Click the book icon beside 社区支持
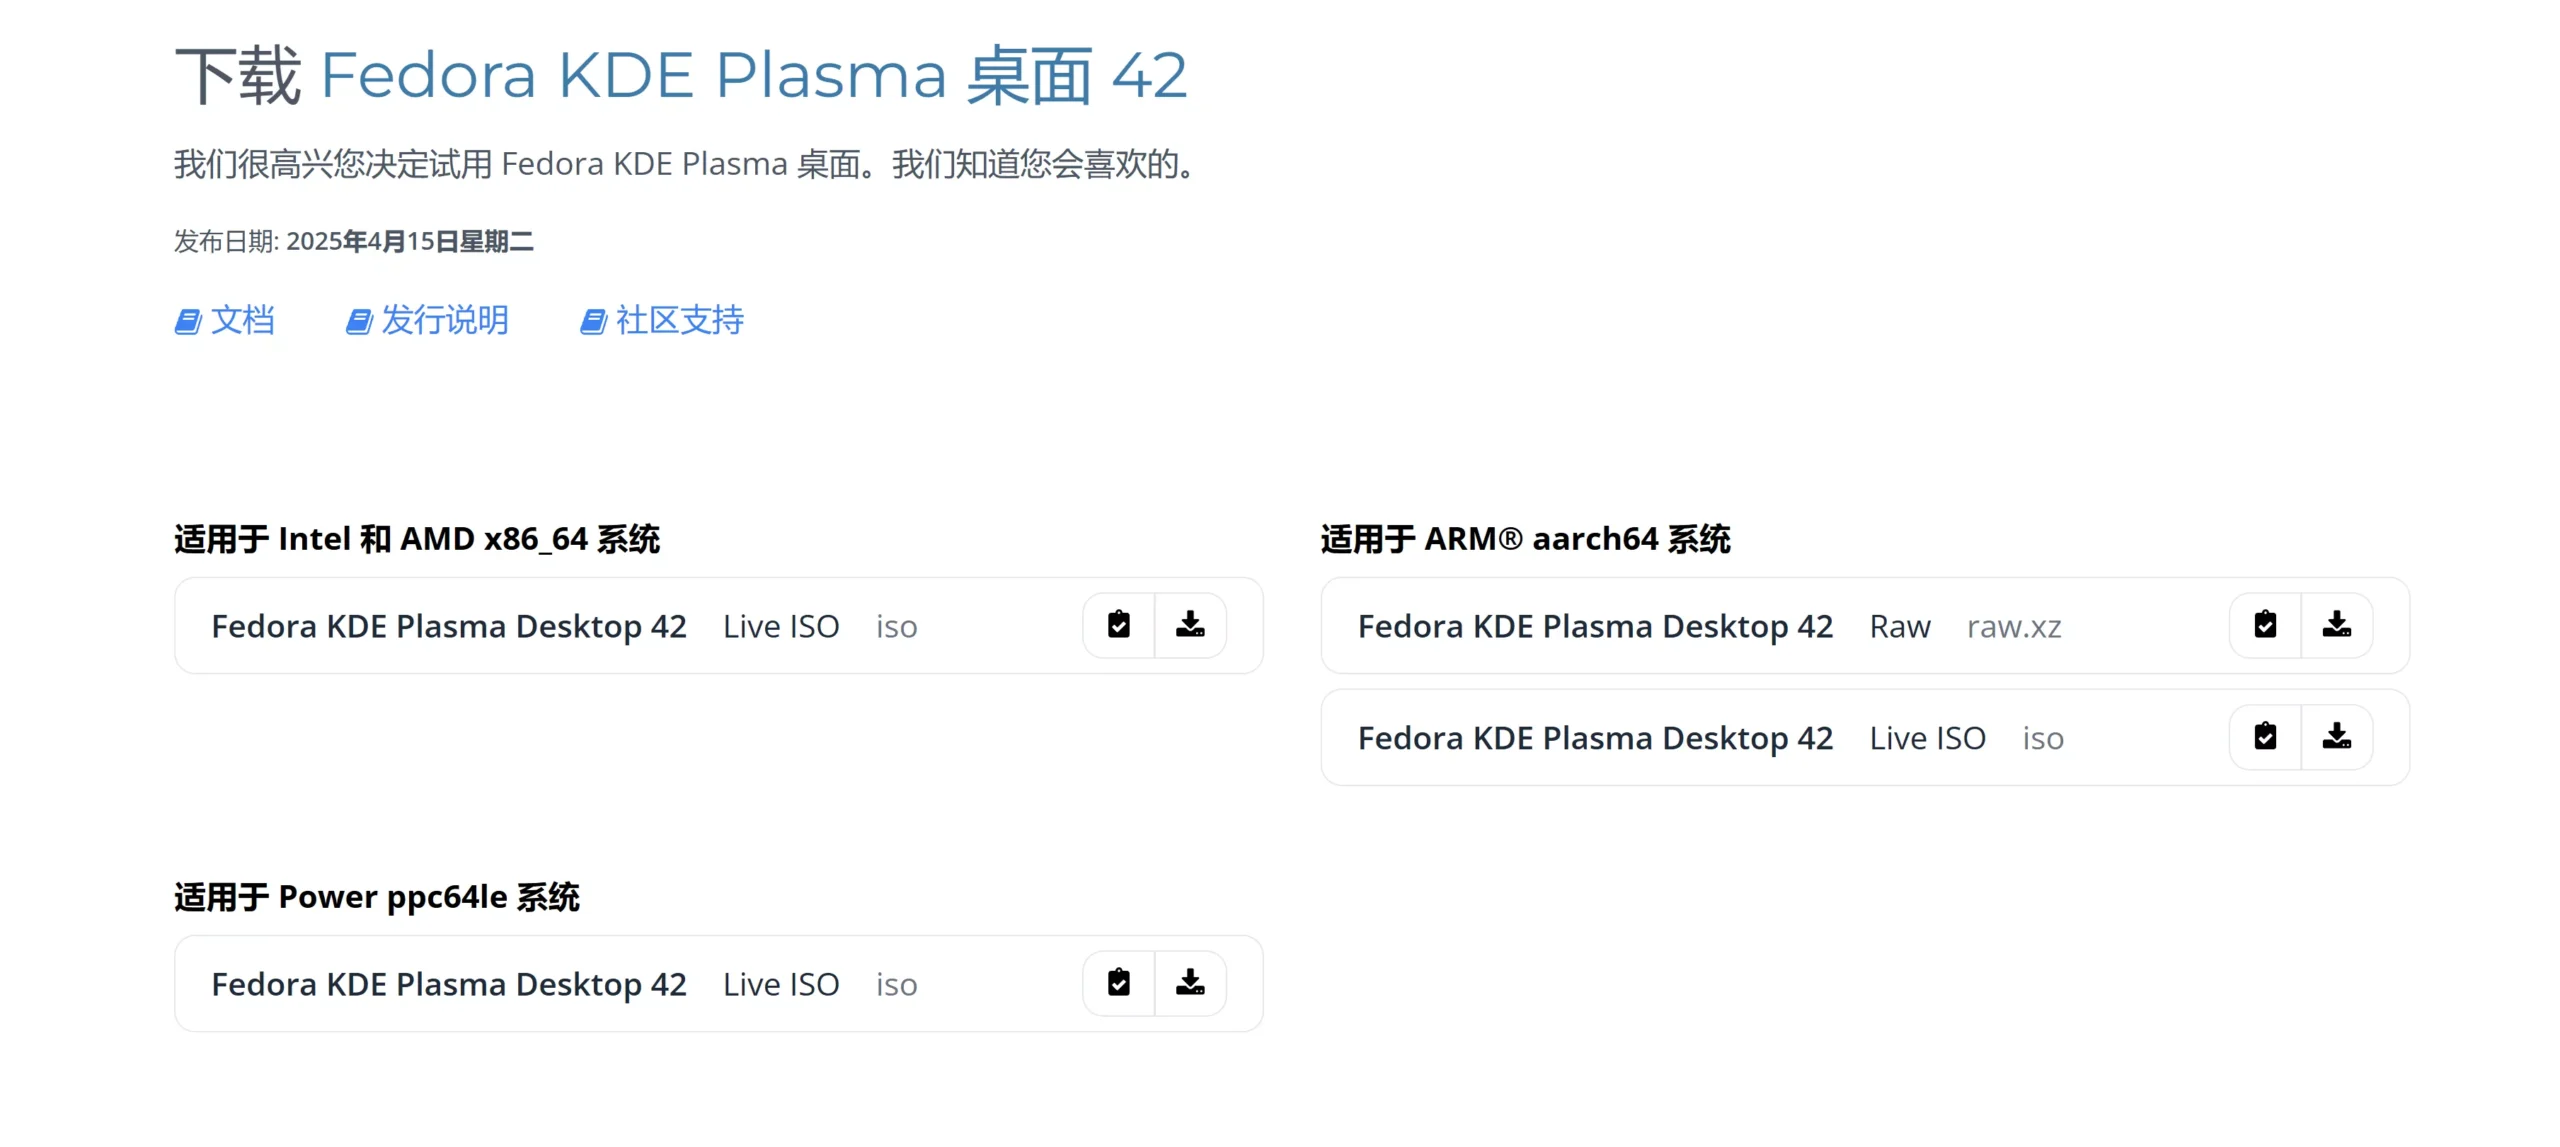The width and height of the screenshot is (2560, 1147). click(593, 322)
